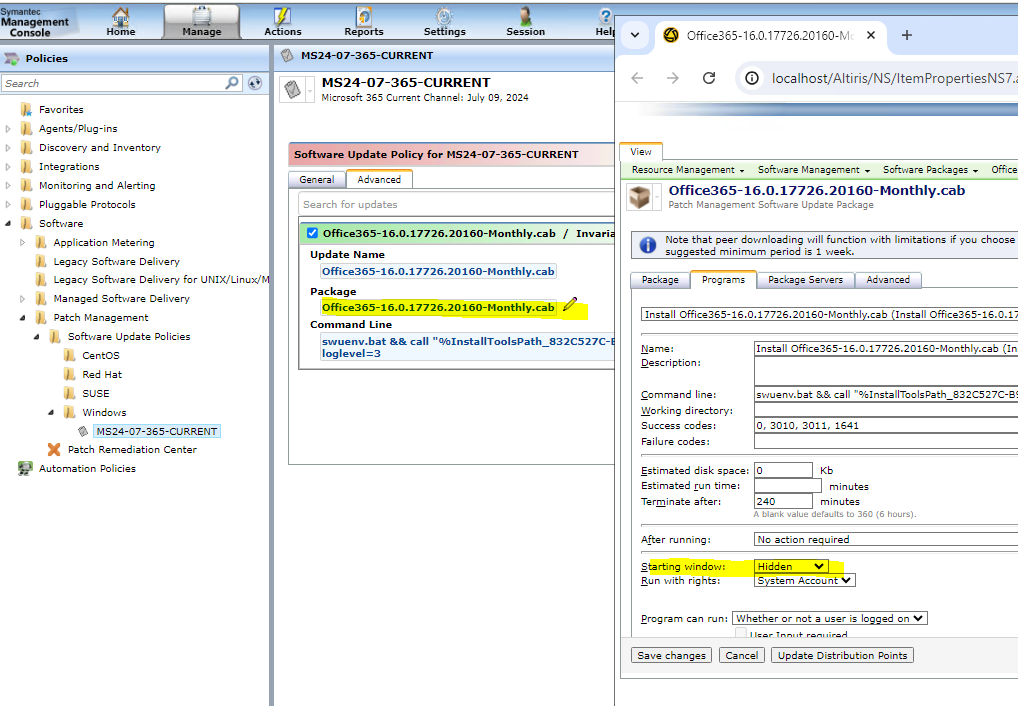Click the Search for updates field
This screenshot has width=1018, height=706.
(457, 204)
